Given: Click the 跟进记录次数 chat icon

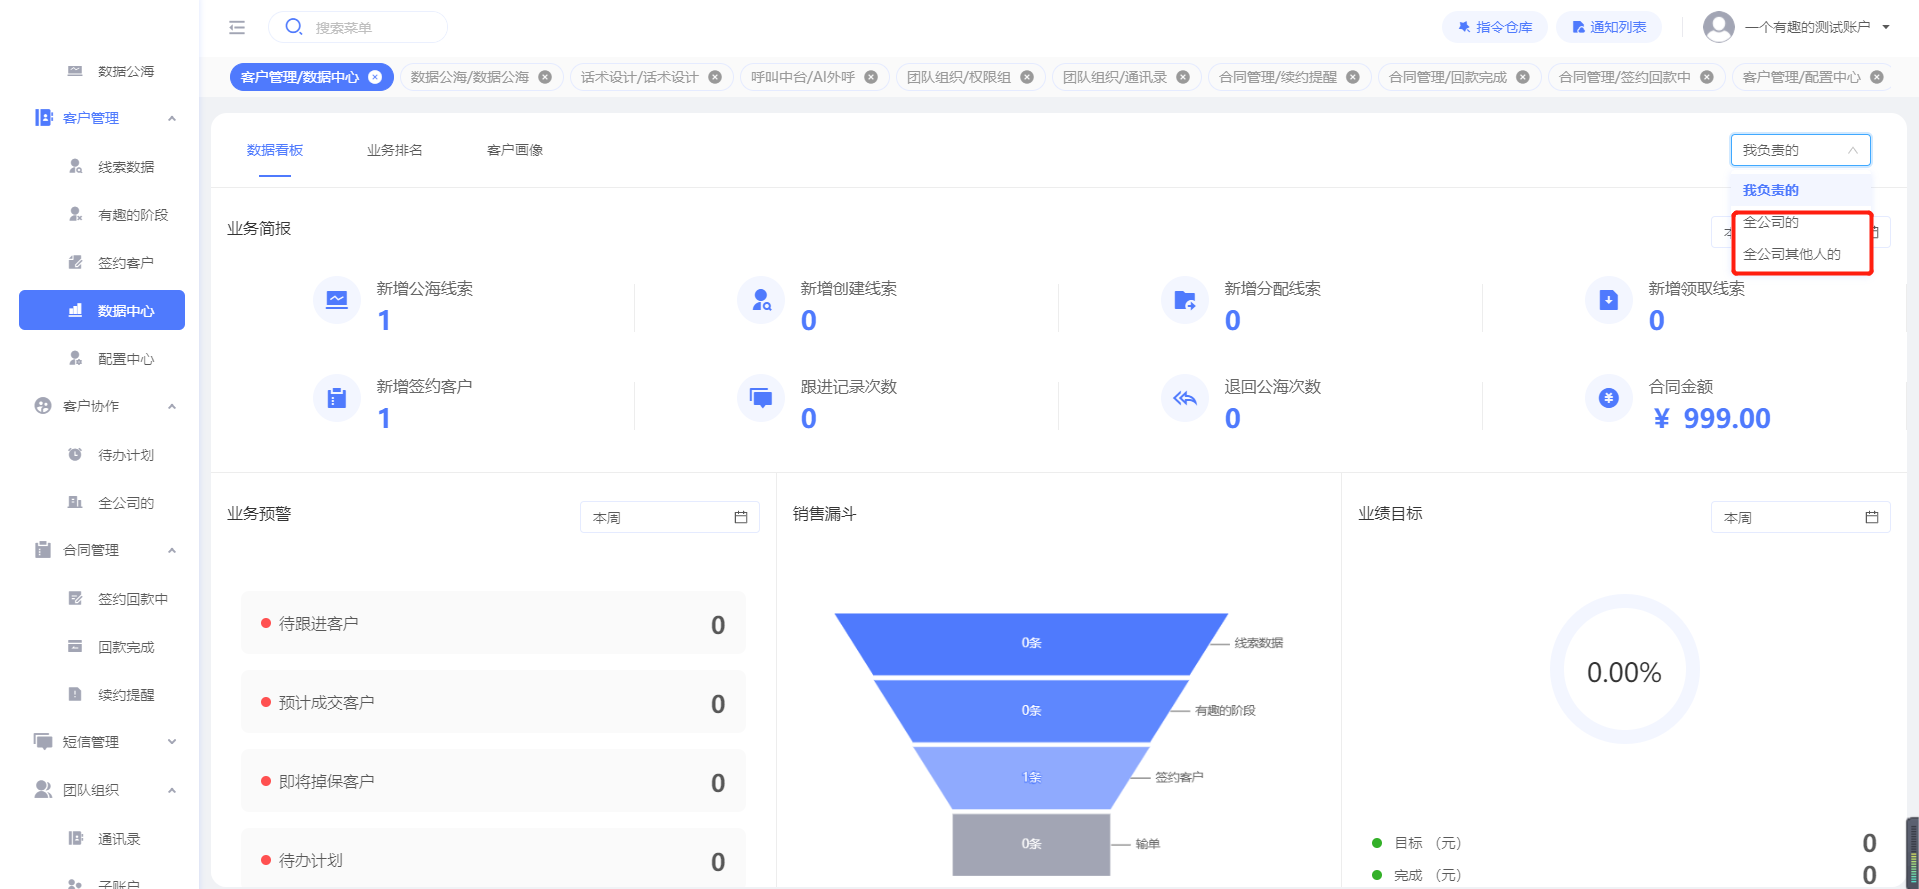Looking at the screenshot, I should (x=761, y=398).
